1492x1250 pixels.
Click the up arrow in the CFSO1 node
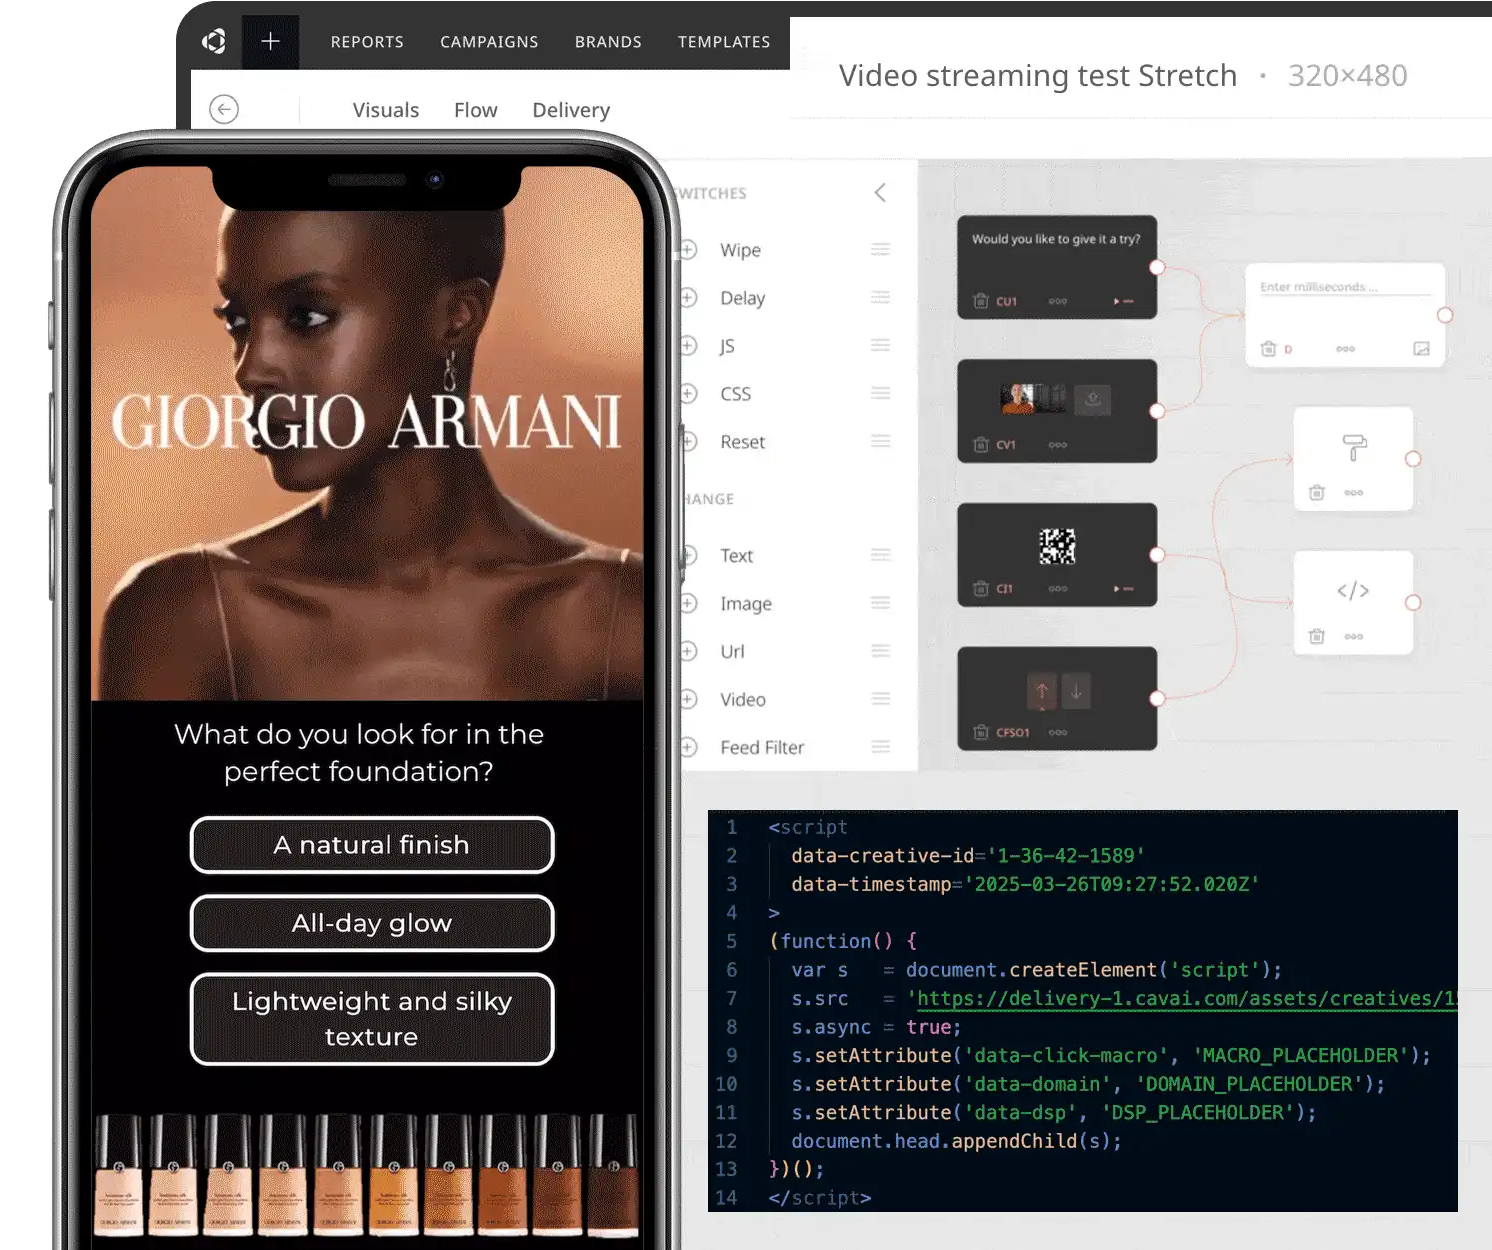(1042, 690)
